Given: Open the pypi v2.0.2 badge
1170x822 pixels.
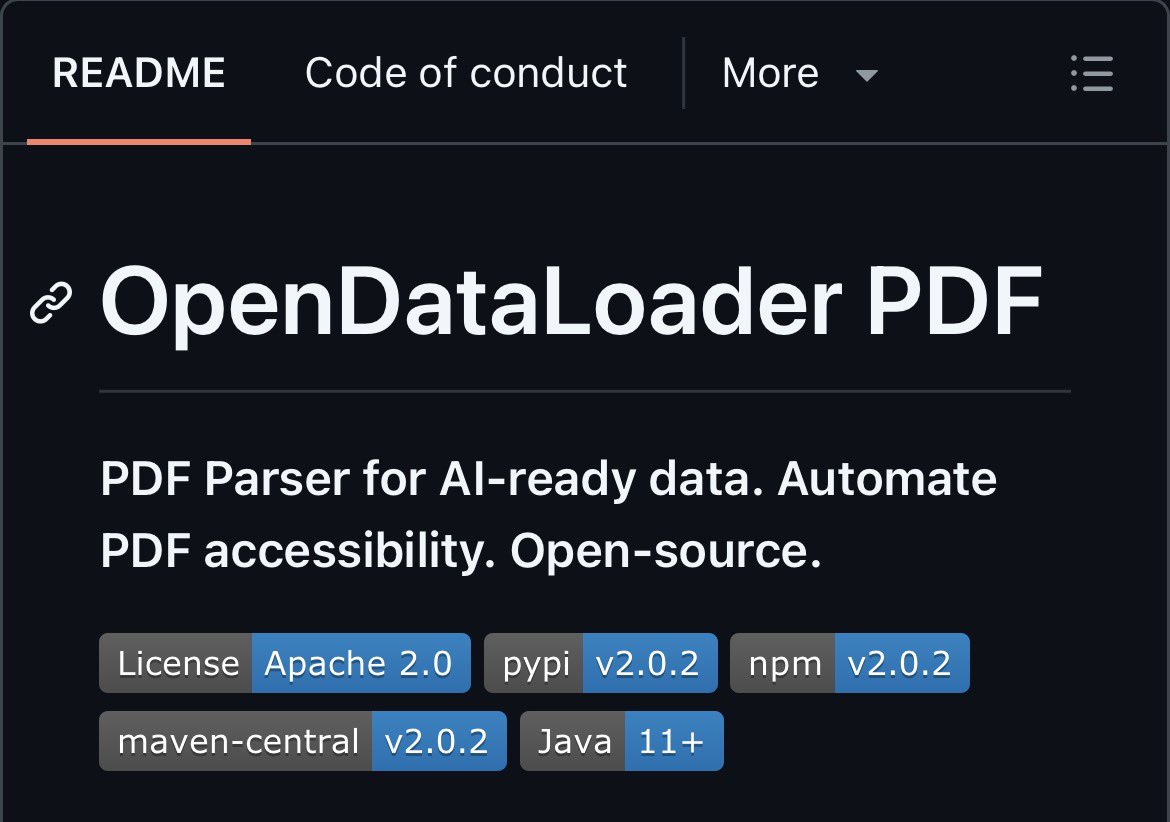Looking at the screenshot, I should [x=601, y=663].
